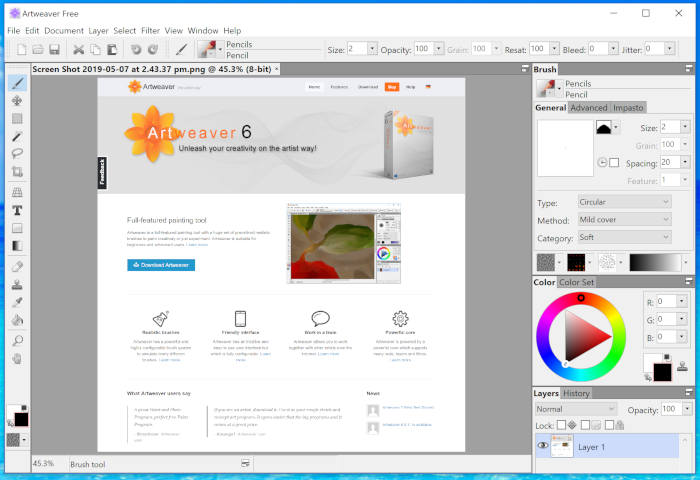Expand the toolbar Opacity dropdown arrow
The image size is (700, 480).
click(439, 49)
